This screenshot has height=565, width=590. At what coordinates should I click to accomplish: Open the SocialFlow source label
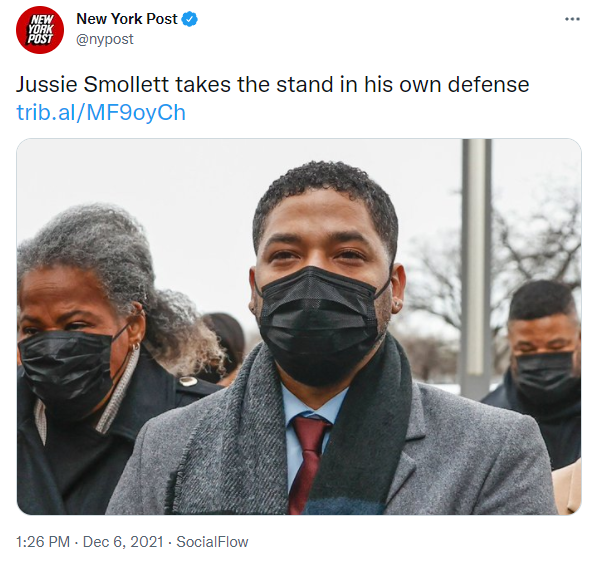(x=212, y=542)
